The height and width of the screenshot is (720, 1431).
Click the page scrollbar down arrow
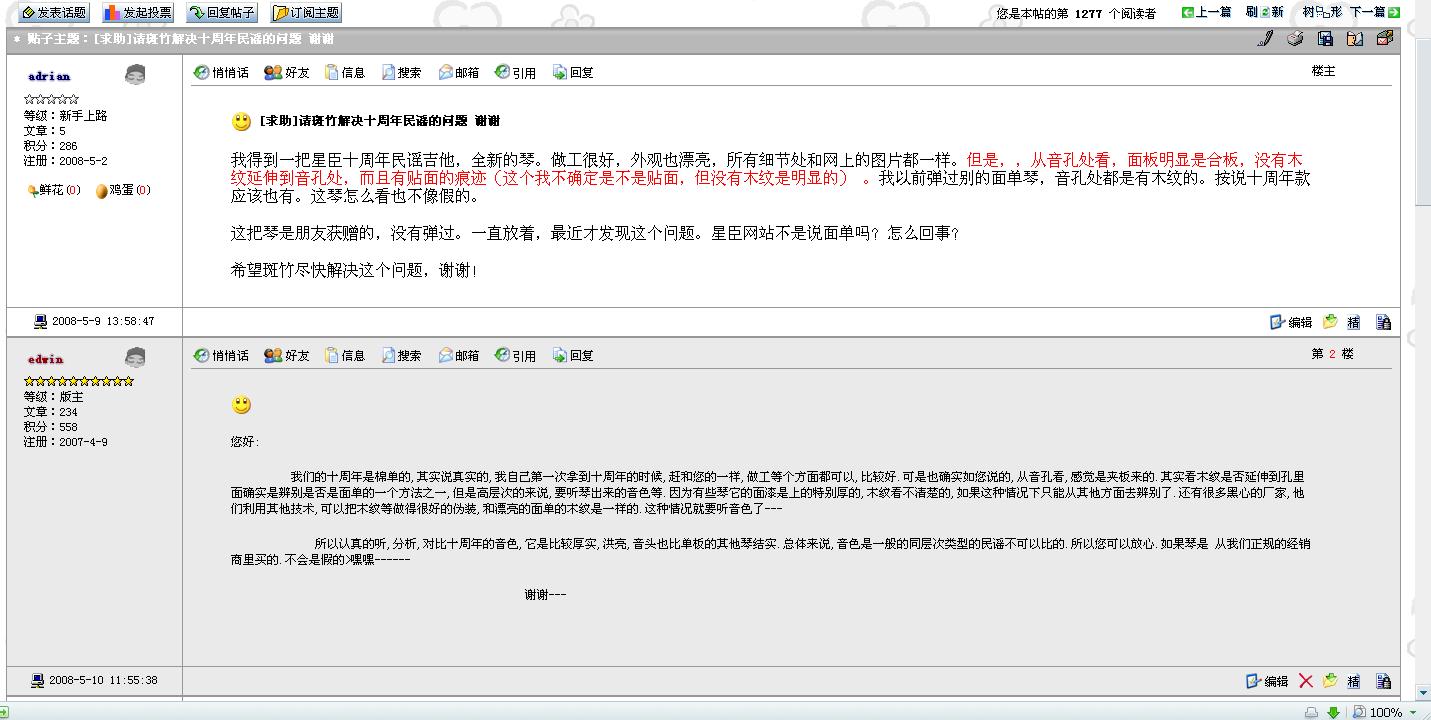point(1423,693)
